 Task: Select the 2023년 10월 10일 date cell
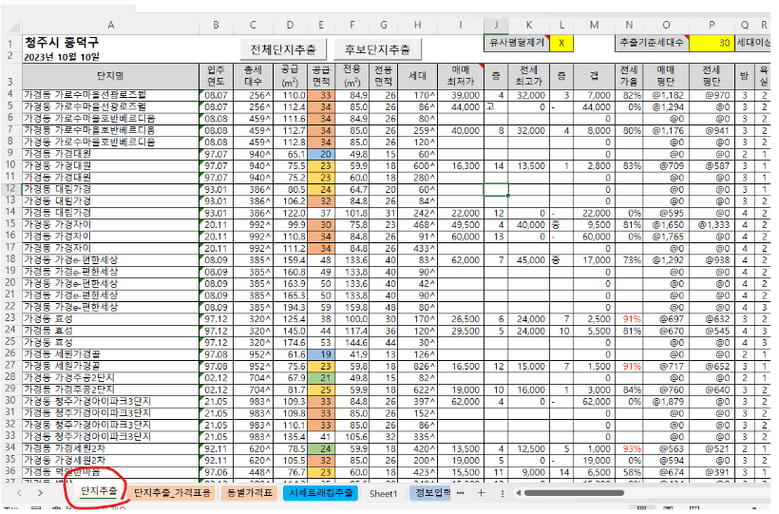click(x=110, y=57)
